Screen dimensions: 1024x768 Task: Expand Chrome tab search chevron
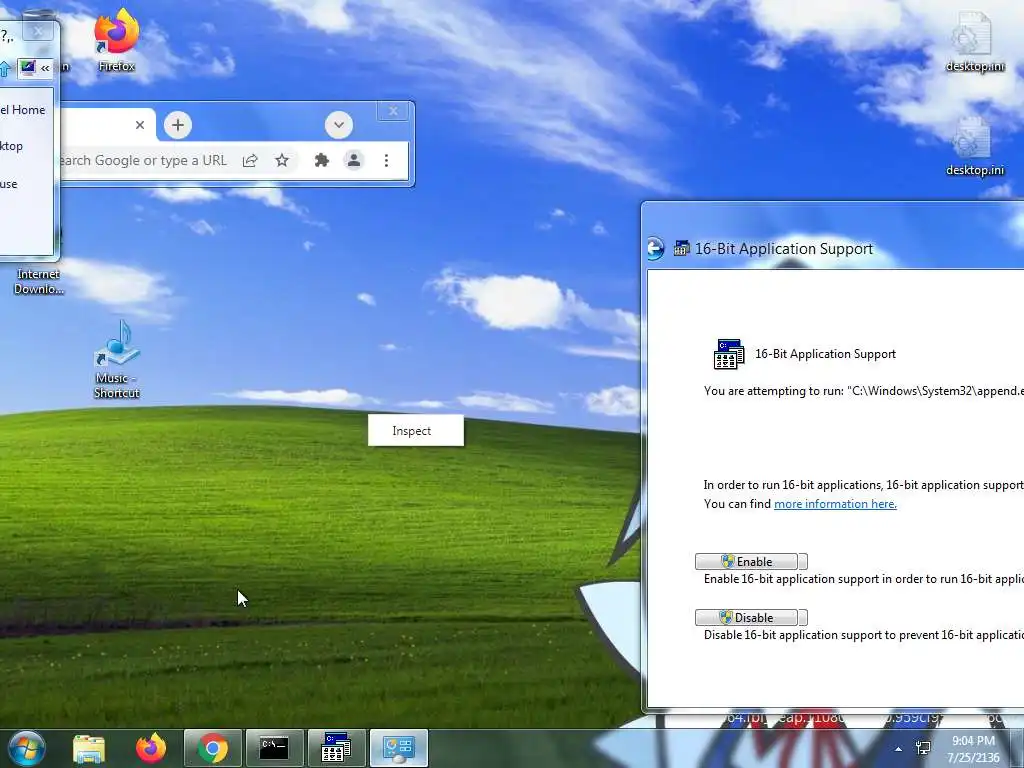point(339,125)
